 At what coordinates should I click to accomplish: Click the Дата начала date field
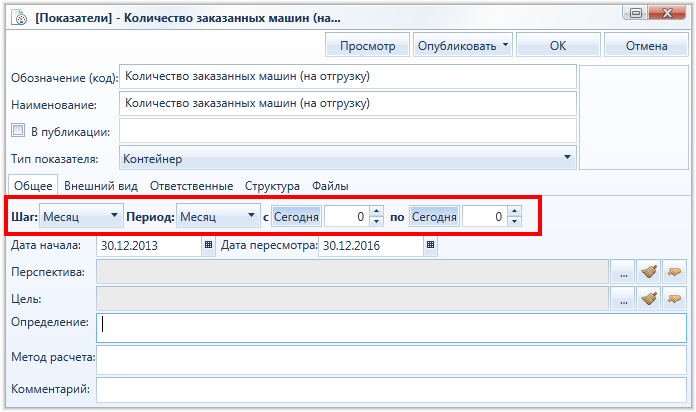[x=149, y=246]
